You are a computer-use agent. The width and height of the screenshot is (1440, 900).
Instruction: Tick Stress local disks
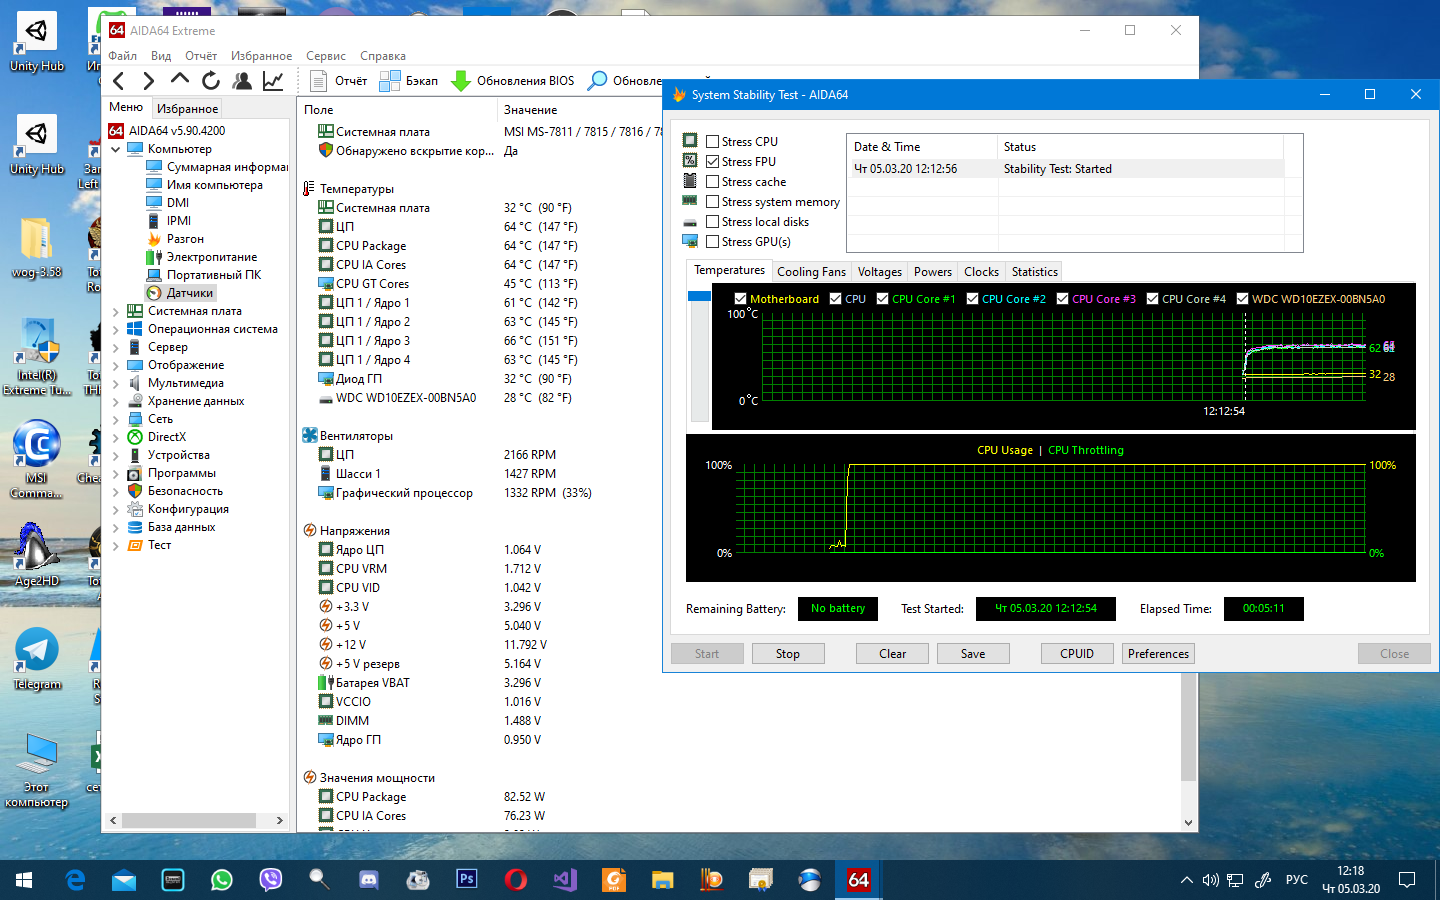tap(713, 222)
